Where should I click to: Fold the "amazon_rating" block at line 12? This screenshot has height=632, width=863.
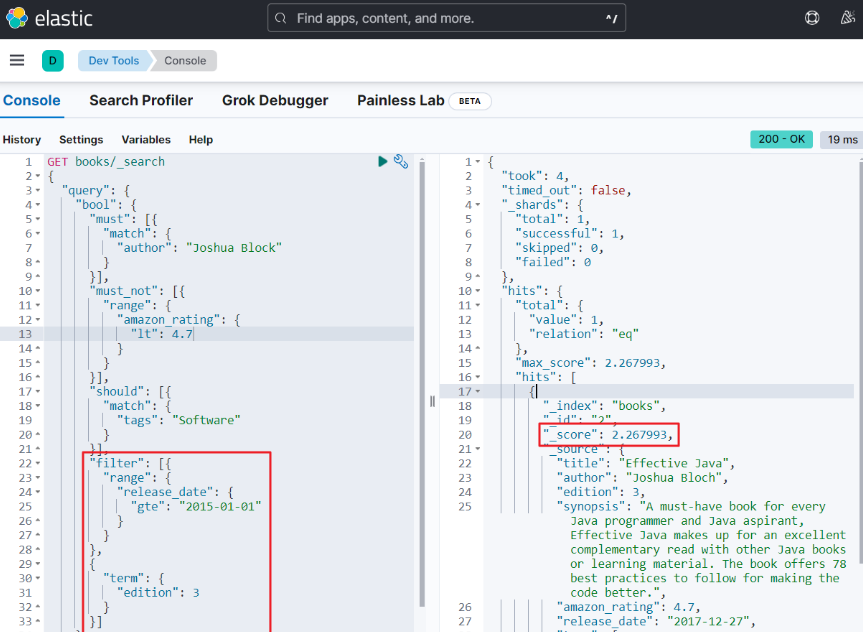coord(38,319)
